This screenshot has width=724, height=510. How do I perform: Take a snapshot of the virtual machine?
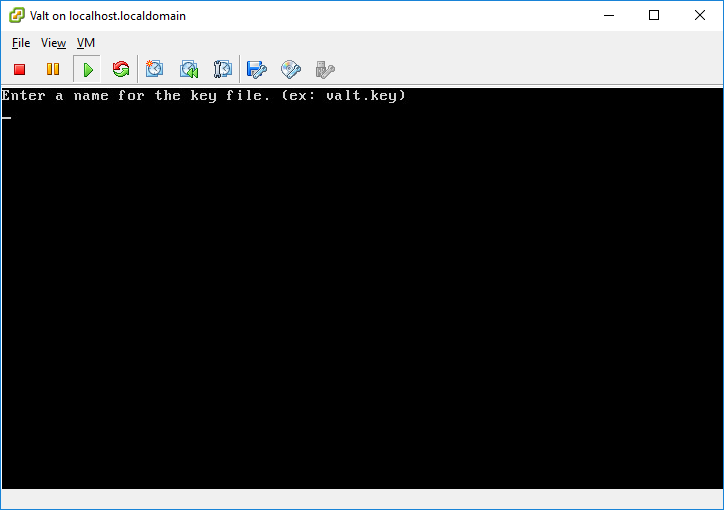click(154, 69)
